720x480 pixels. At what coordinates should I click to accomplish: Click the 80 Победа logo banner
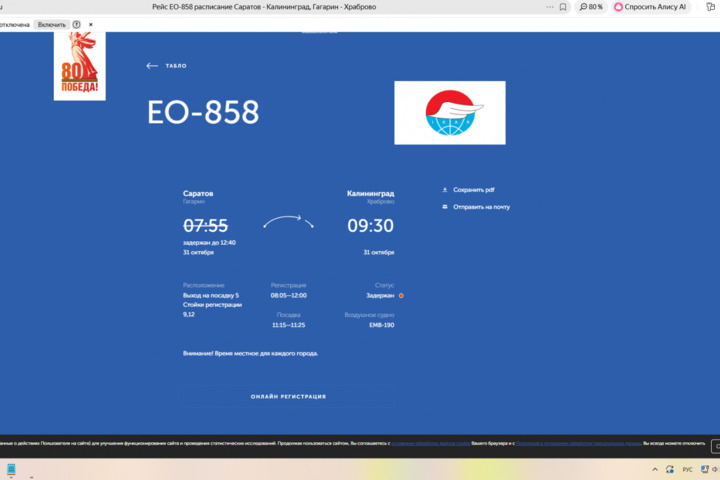(79, 65)
